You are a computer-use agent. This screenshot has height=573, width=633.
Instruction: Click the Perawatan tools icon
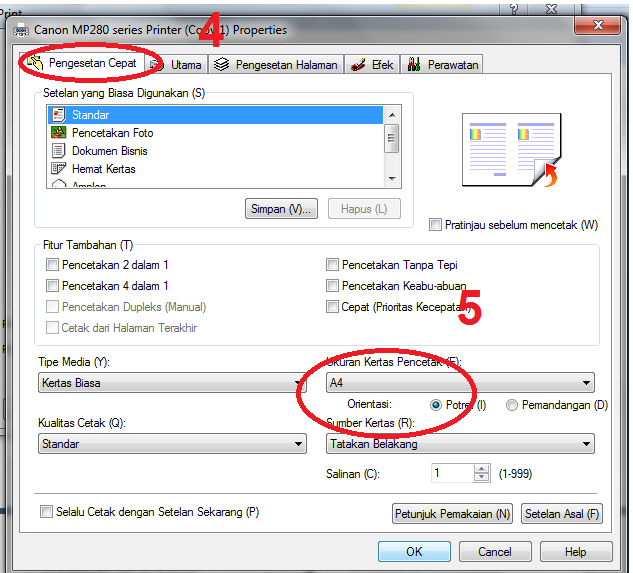414,64
